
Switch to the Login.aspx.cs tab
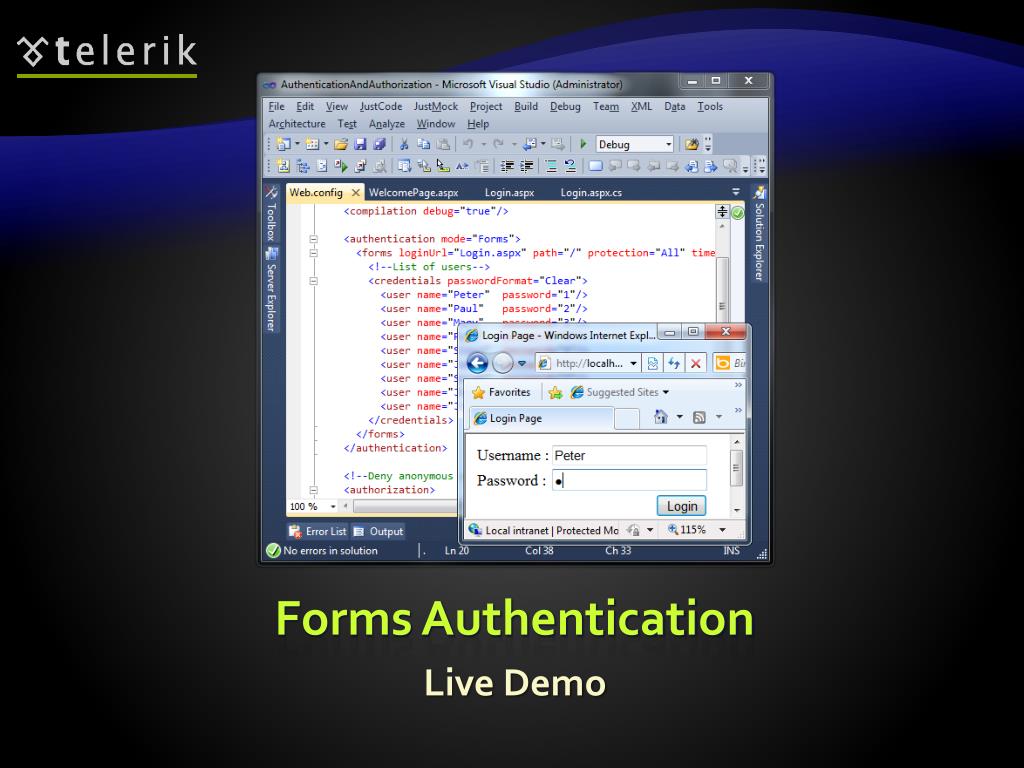coord(590,193)
